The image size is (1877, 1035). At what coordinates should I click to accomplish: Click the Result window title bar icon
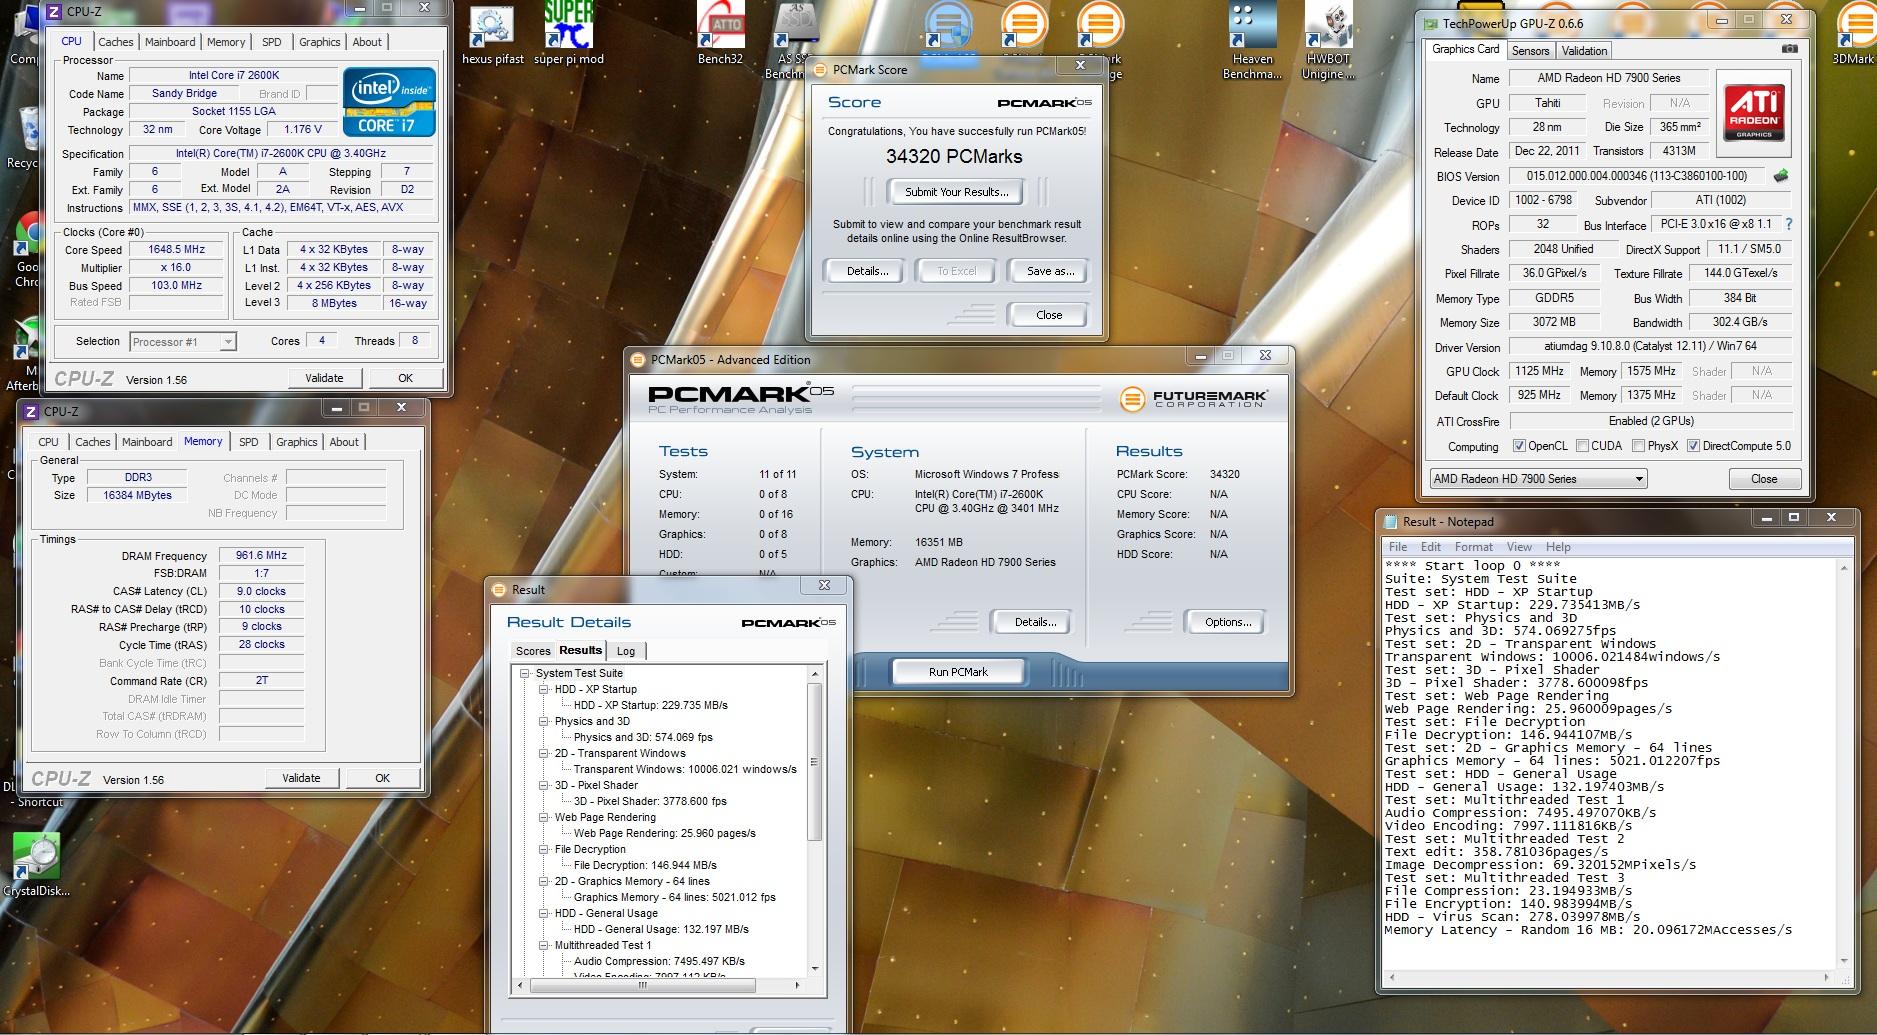(x=499, y=589)
